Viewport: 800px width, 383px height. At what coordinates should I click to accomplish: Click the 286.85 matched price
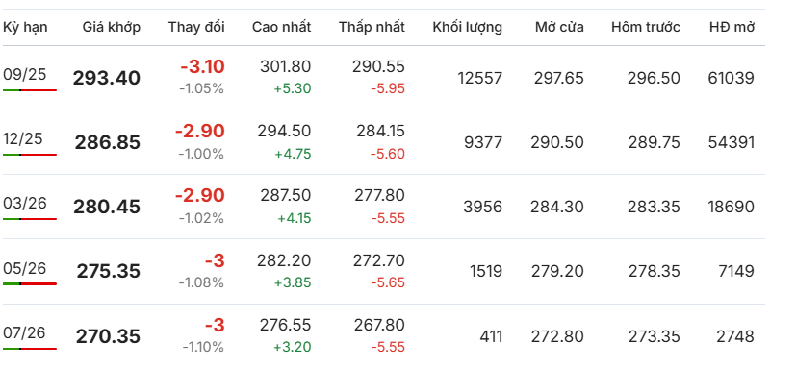click(108, 142)
